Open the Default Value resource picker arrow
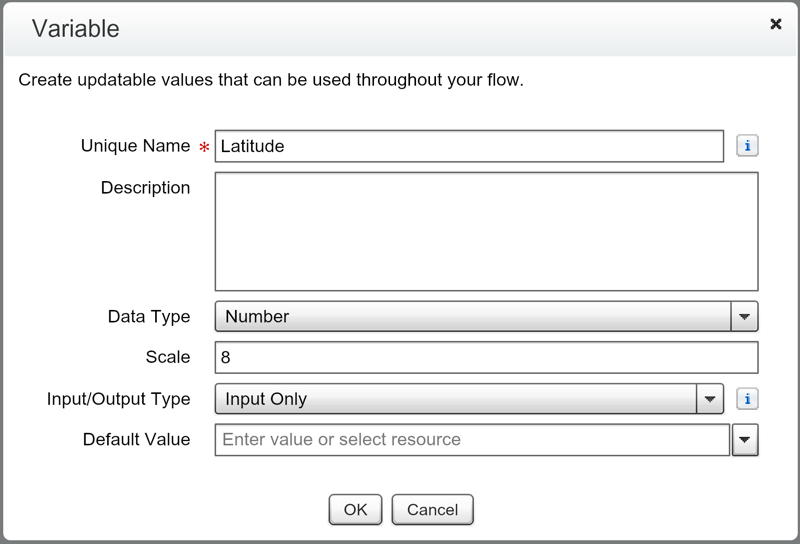 pos(745,440)
